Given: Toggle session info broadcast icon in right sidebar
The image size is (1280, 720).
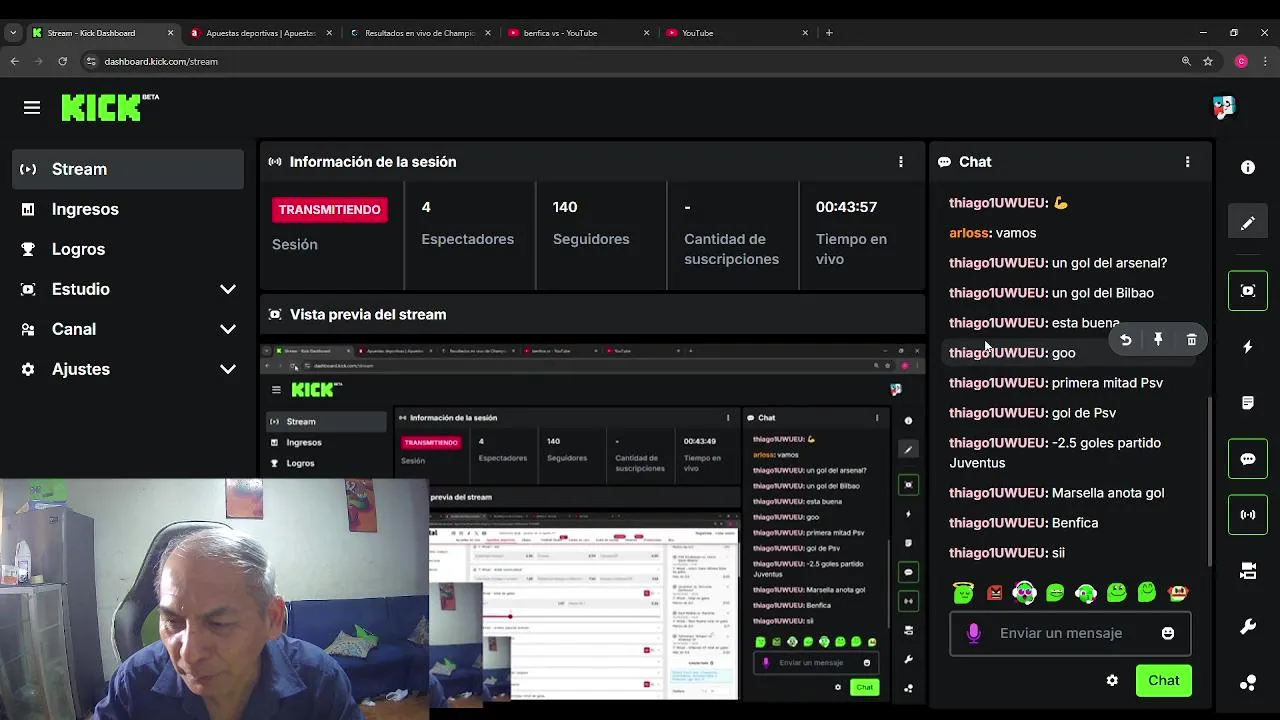Looking at the screenshot, I should [1248, 515].
